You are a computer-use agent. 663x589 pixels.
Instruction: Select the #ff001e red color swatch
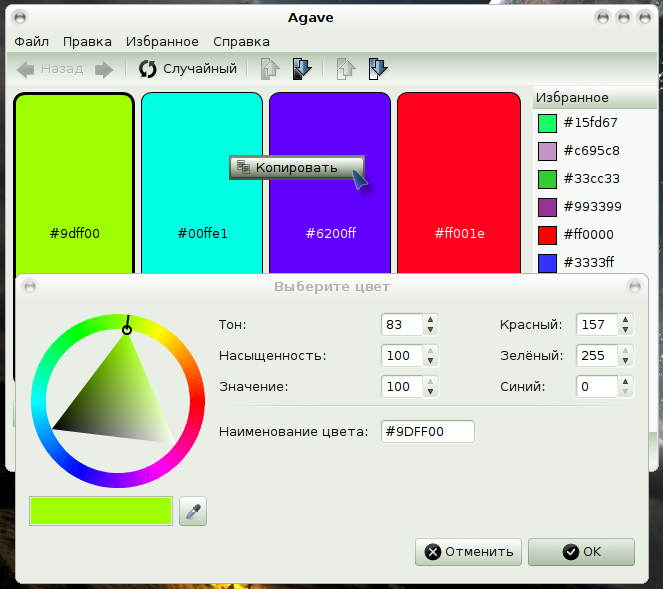(459, 183)
